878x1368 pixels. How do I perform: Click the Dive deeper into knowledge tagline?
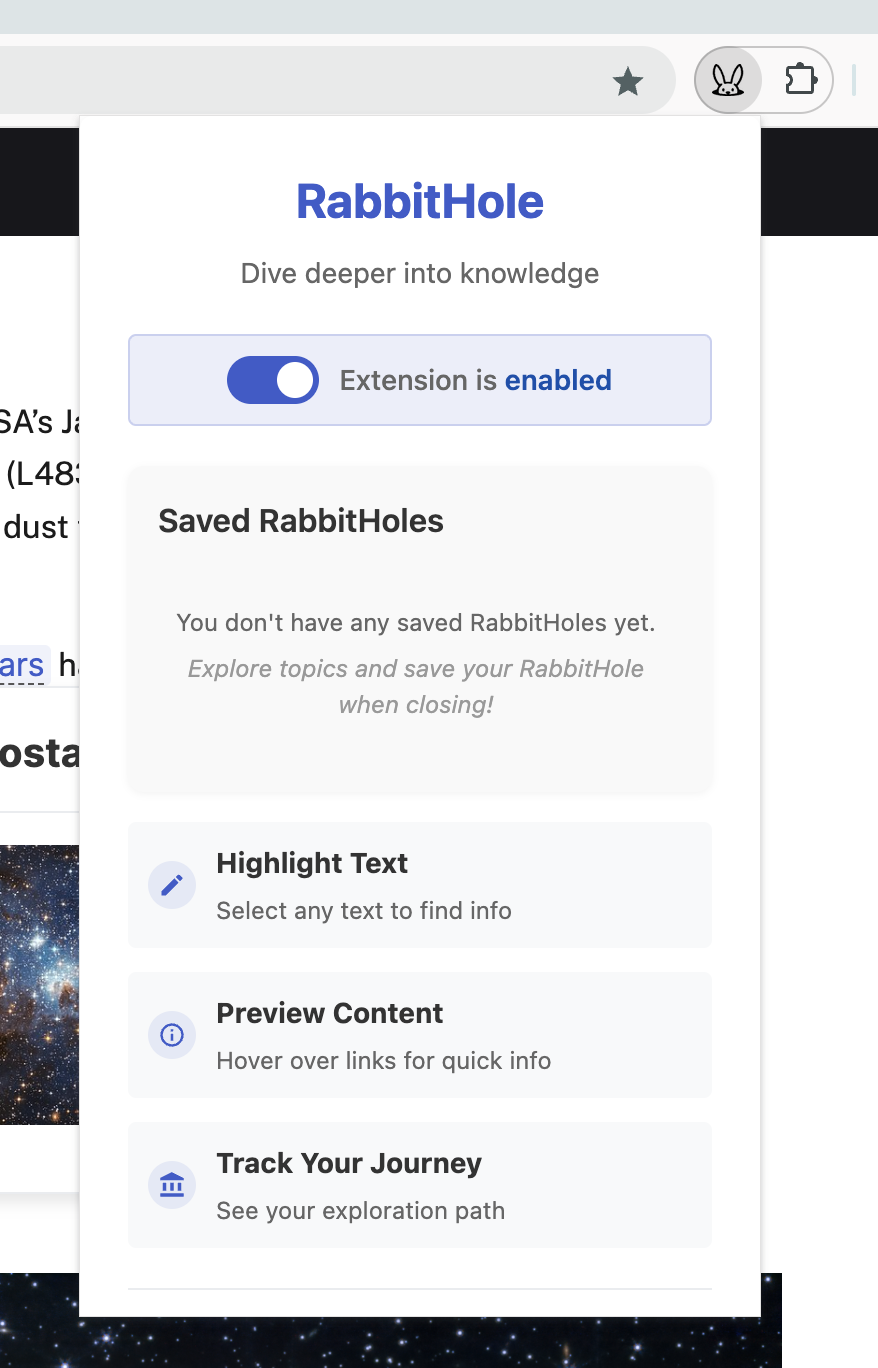tap(419, 273)
